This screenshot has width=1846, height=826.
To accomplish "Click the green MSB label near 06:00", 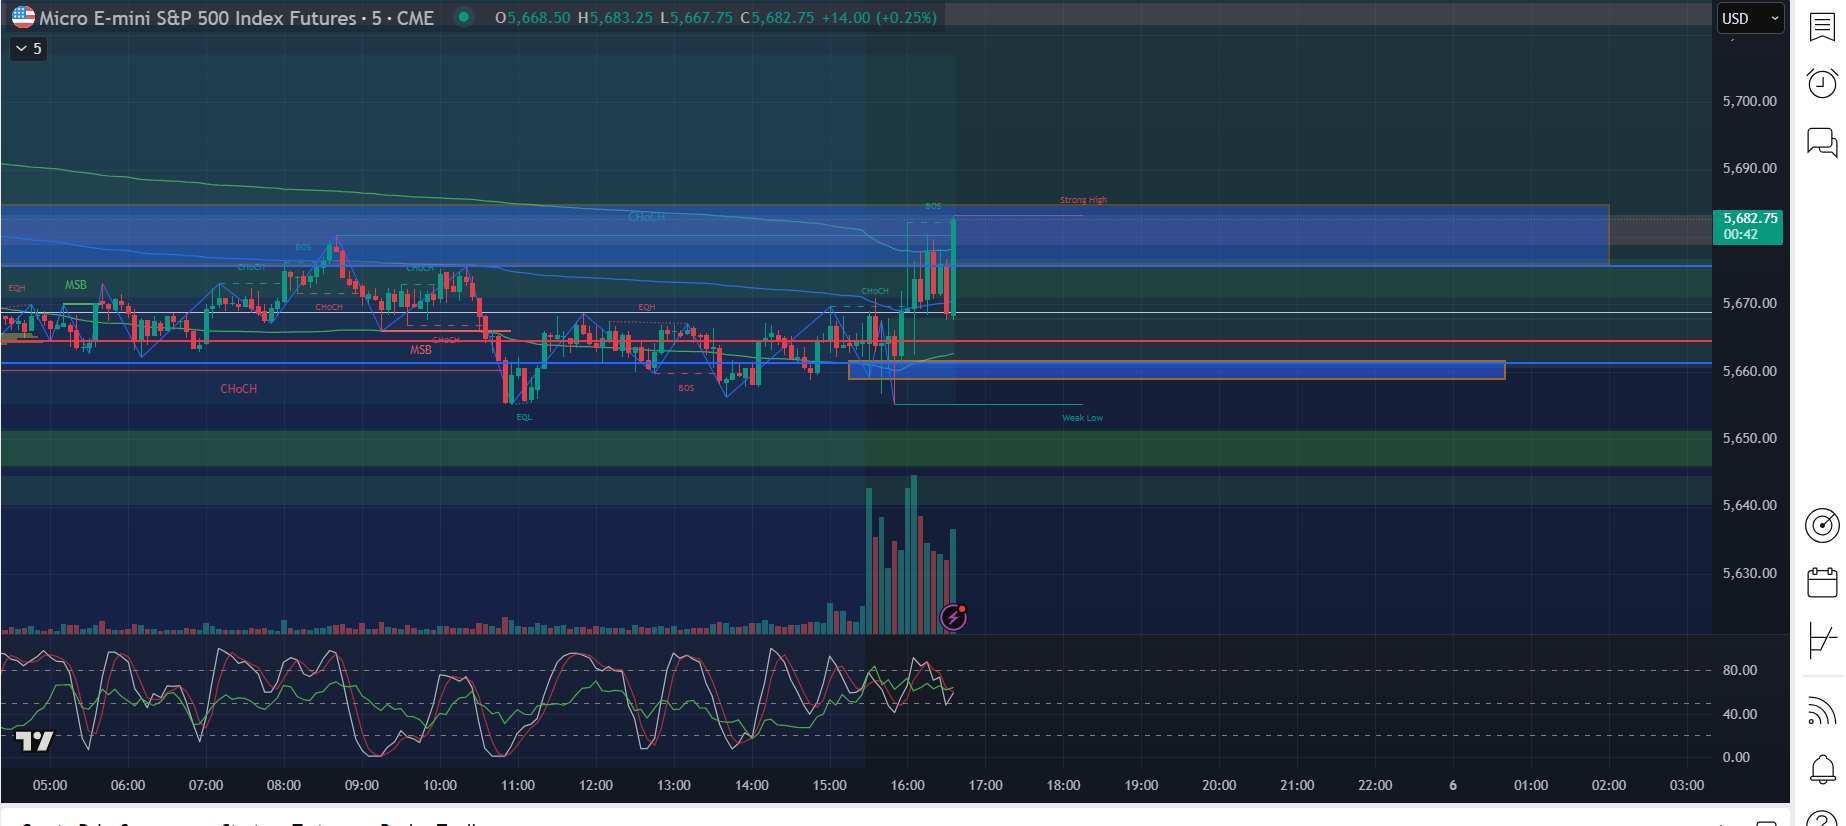I will [76, 285].
